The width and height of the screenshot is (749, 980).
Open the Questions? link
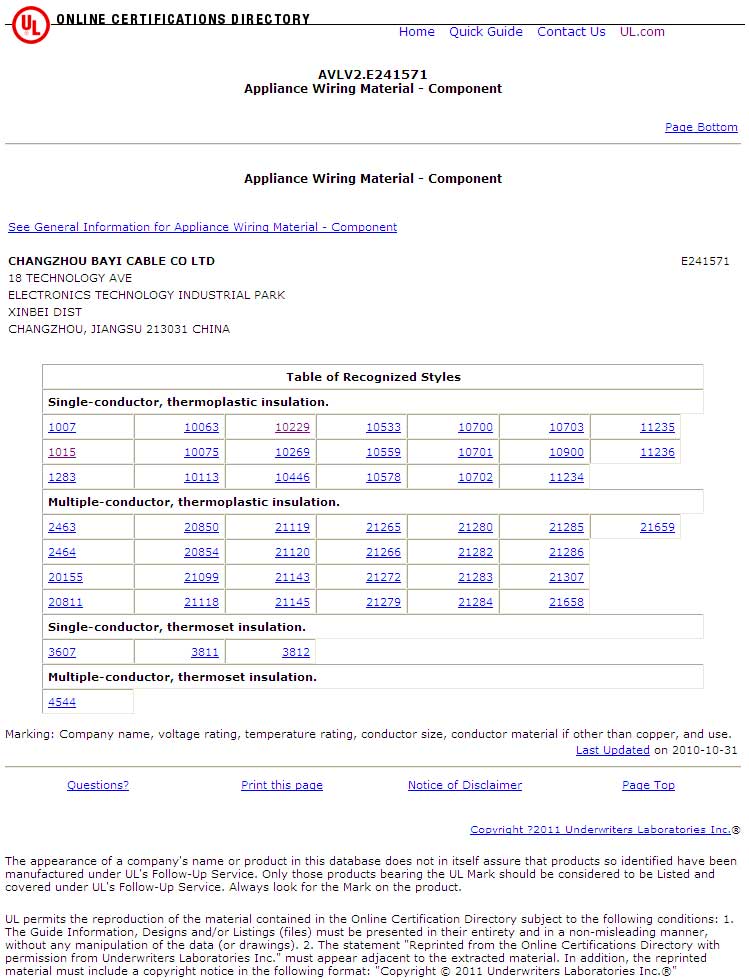pos(98,785)
